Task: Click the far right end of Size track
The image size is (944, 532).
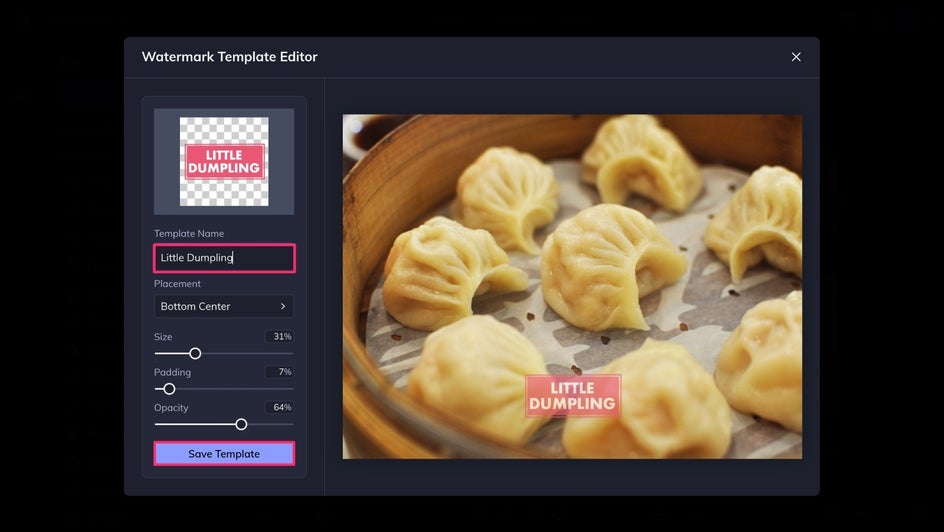Action: point(291,353)
